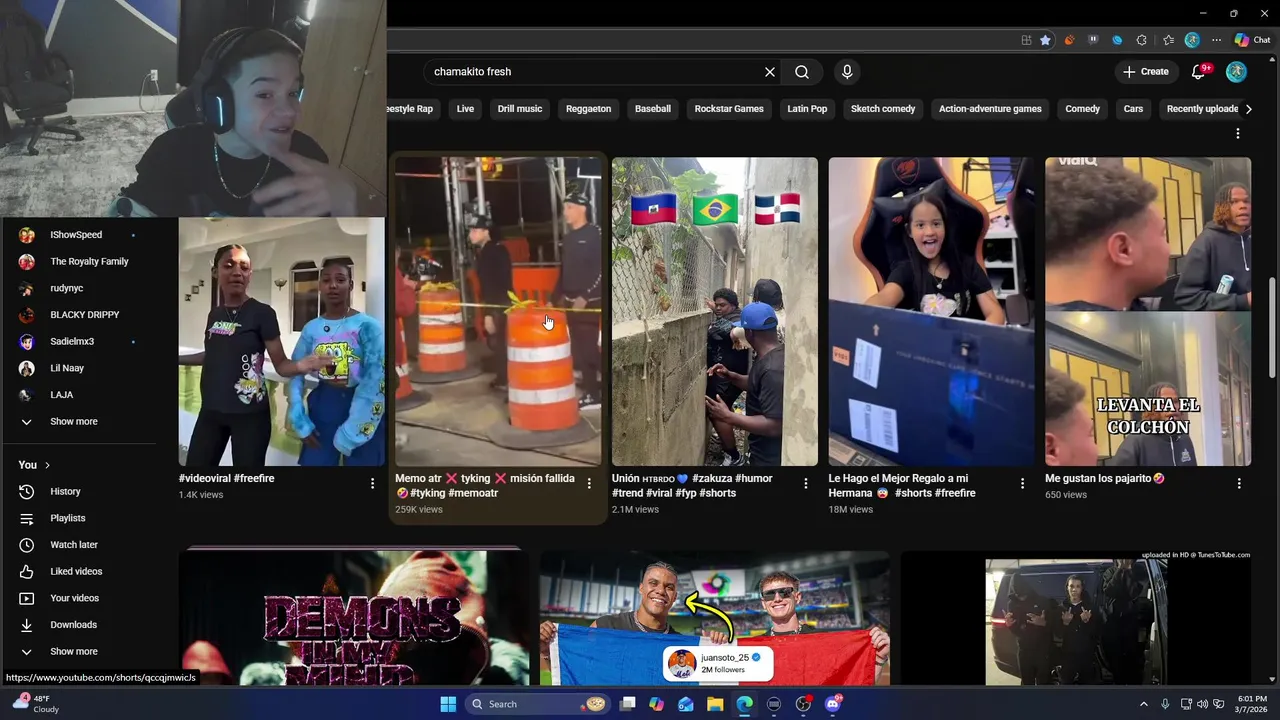Show next filter chips with right arrow
The image size is (1280, 720).
1248,109
